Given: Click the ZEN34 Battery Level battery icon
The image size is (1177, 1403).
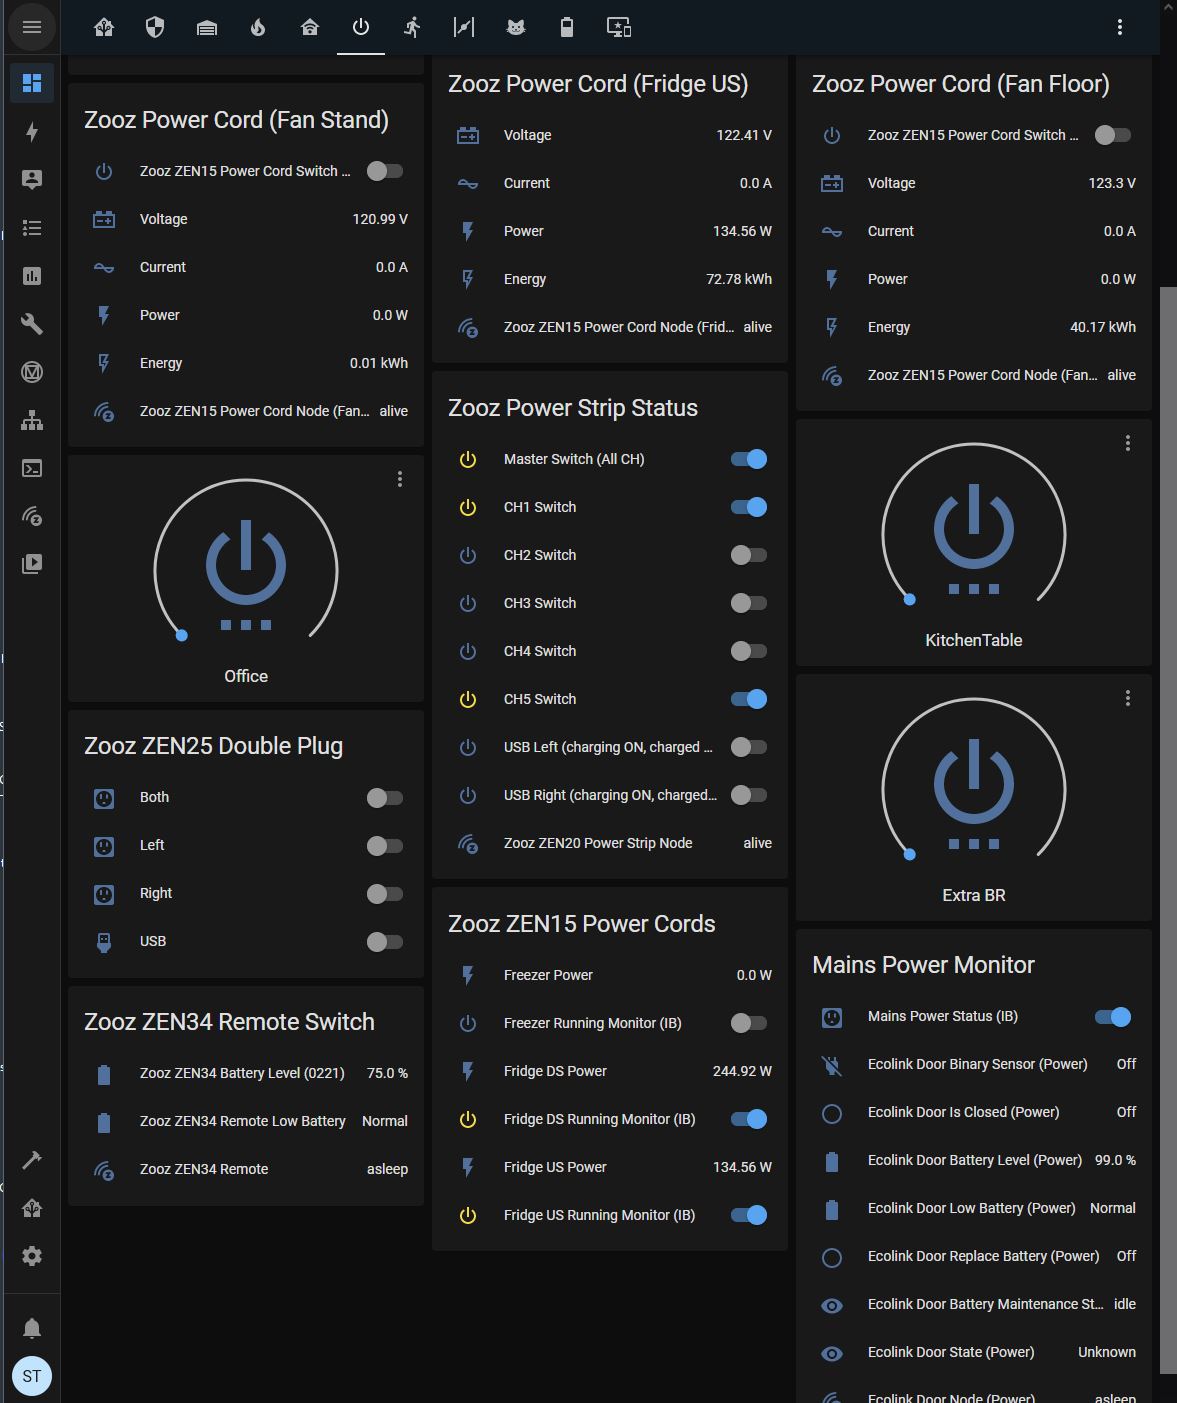Looking at the screenshot, I should 104,1074.
